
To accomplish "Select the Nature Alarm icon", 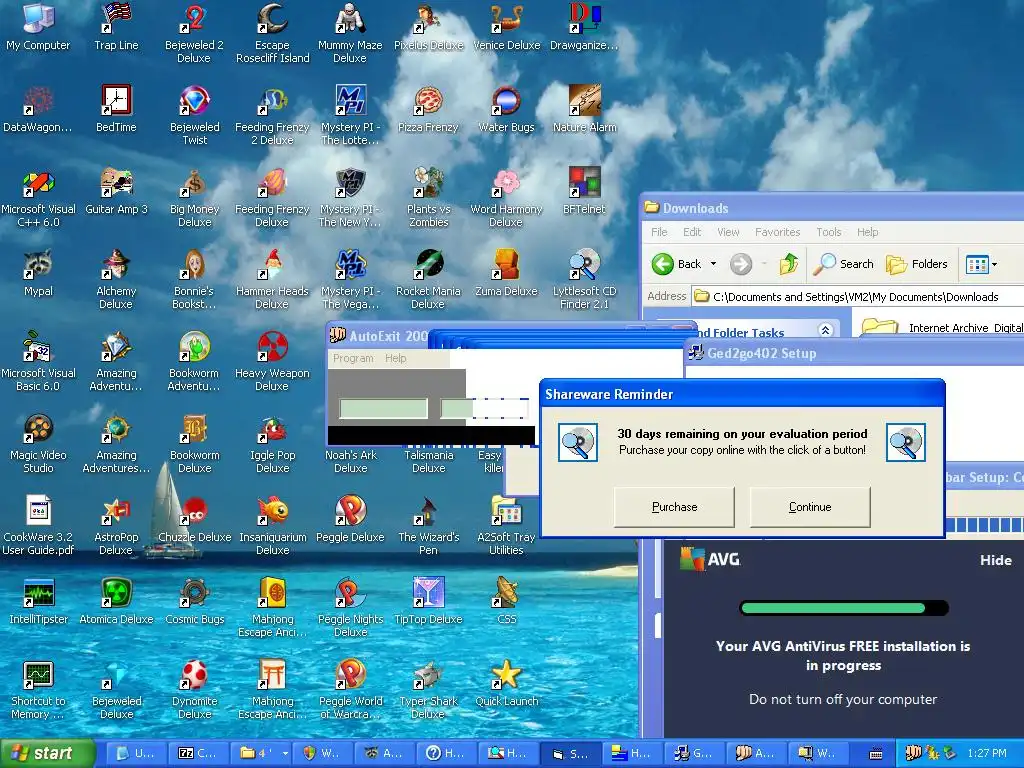I will (x=584, y=109).
